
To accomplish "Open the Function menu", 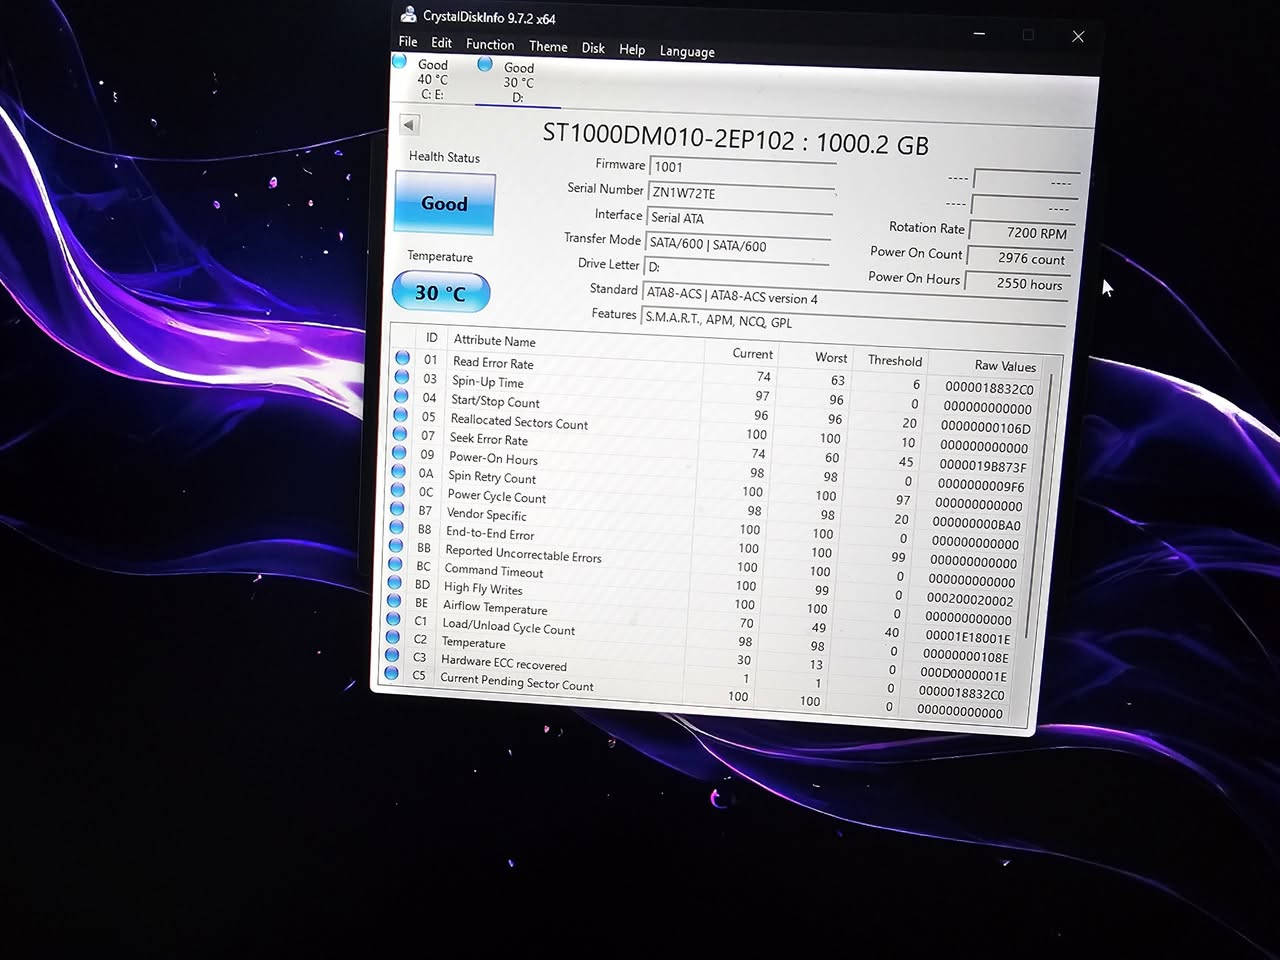I will pos(489,45).
